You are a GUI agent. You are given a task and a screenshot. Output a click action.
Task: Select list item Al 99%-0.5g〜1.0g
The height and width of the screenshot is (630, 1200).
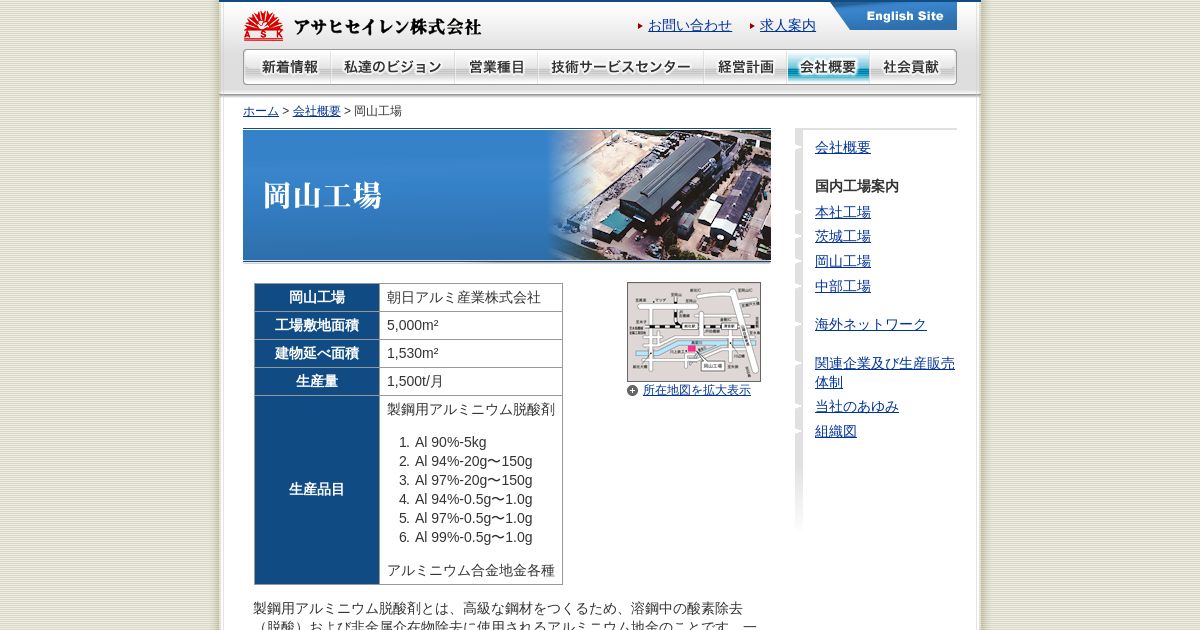tap(474, 537)
